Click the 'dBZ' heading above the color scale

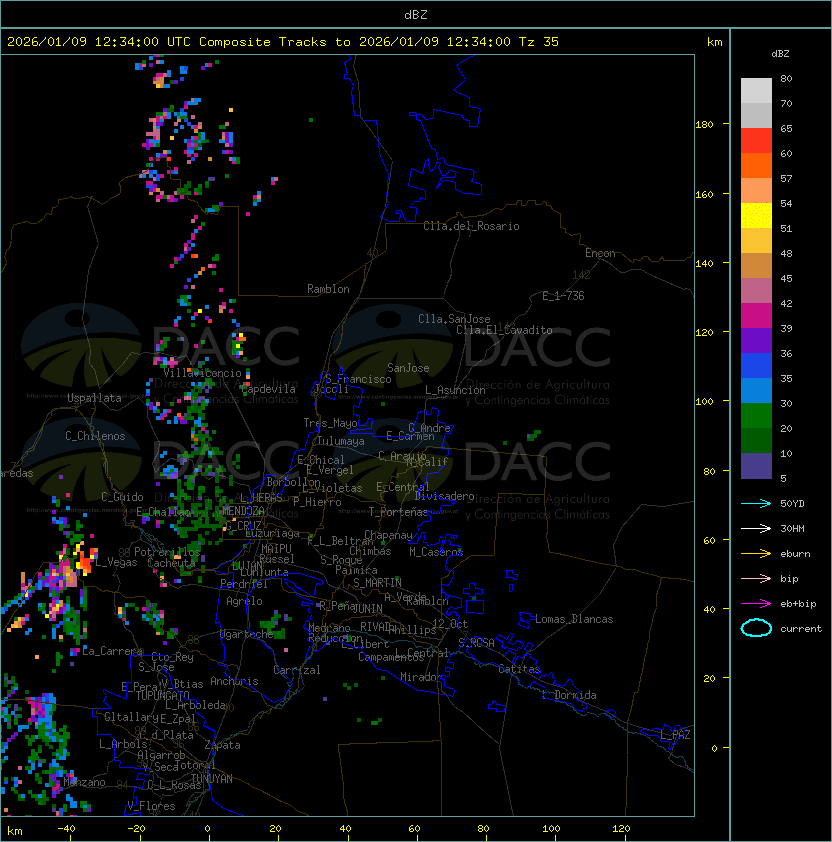click(780, 54)
